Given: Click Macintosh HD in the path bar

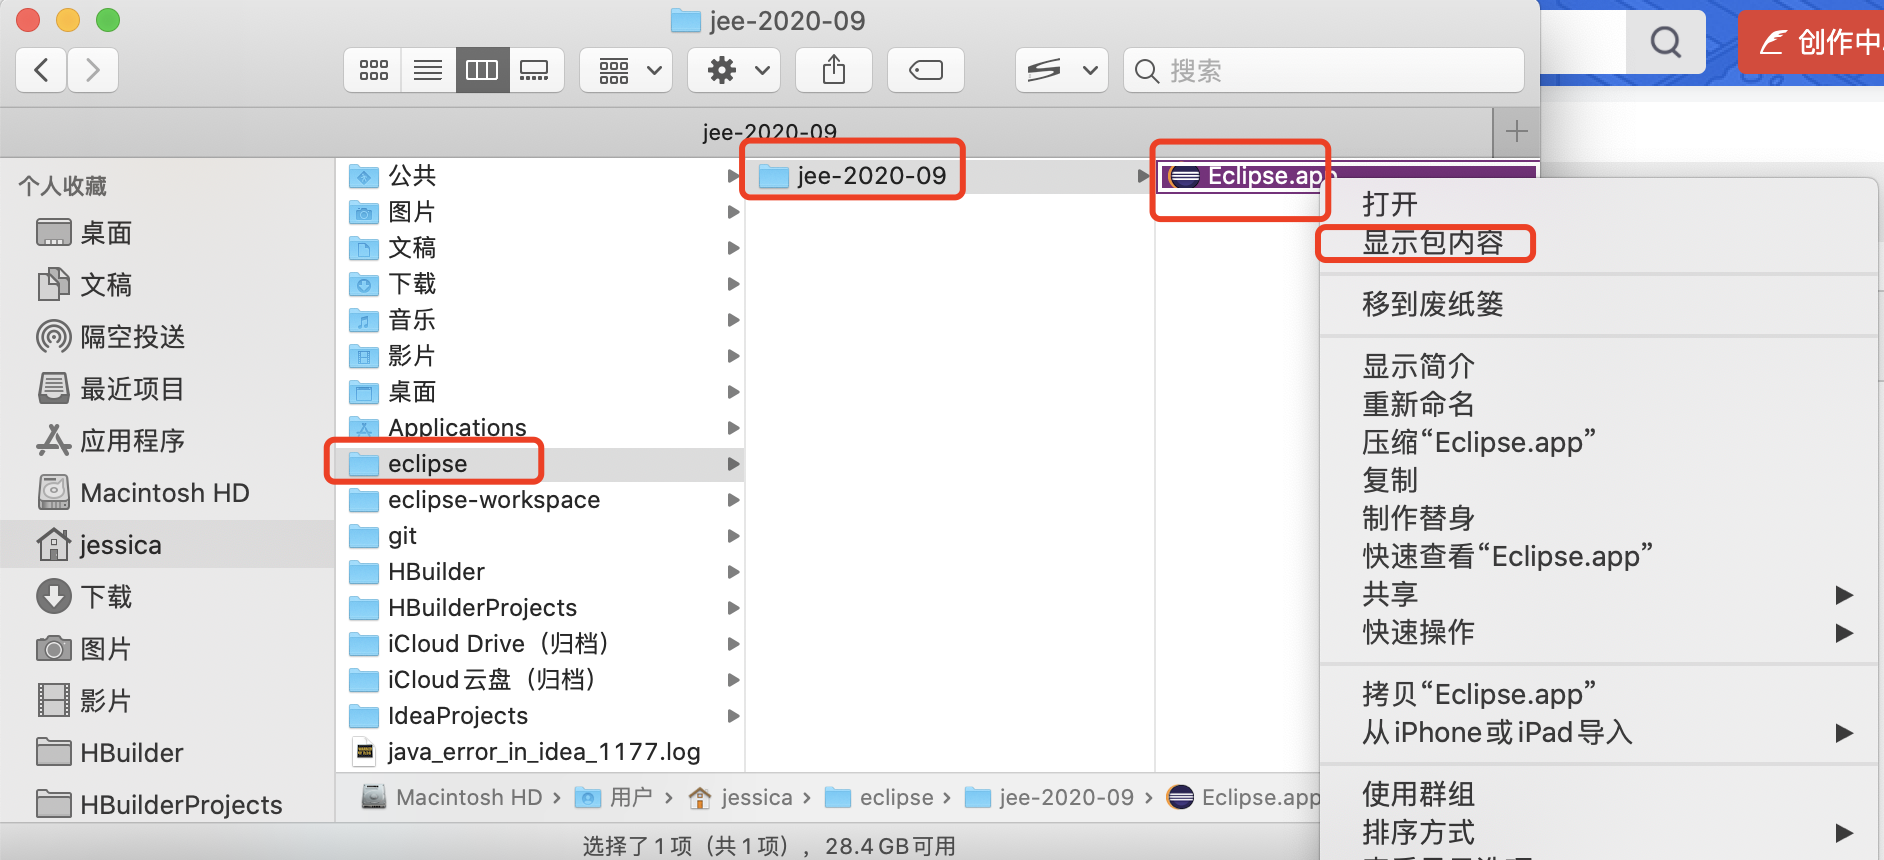Looking at the screenshot, I should pos(452,797).
